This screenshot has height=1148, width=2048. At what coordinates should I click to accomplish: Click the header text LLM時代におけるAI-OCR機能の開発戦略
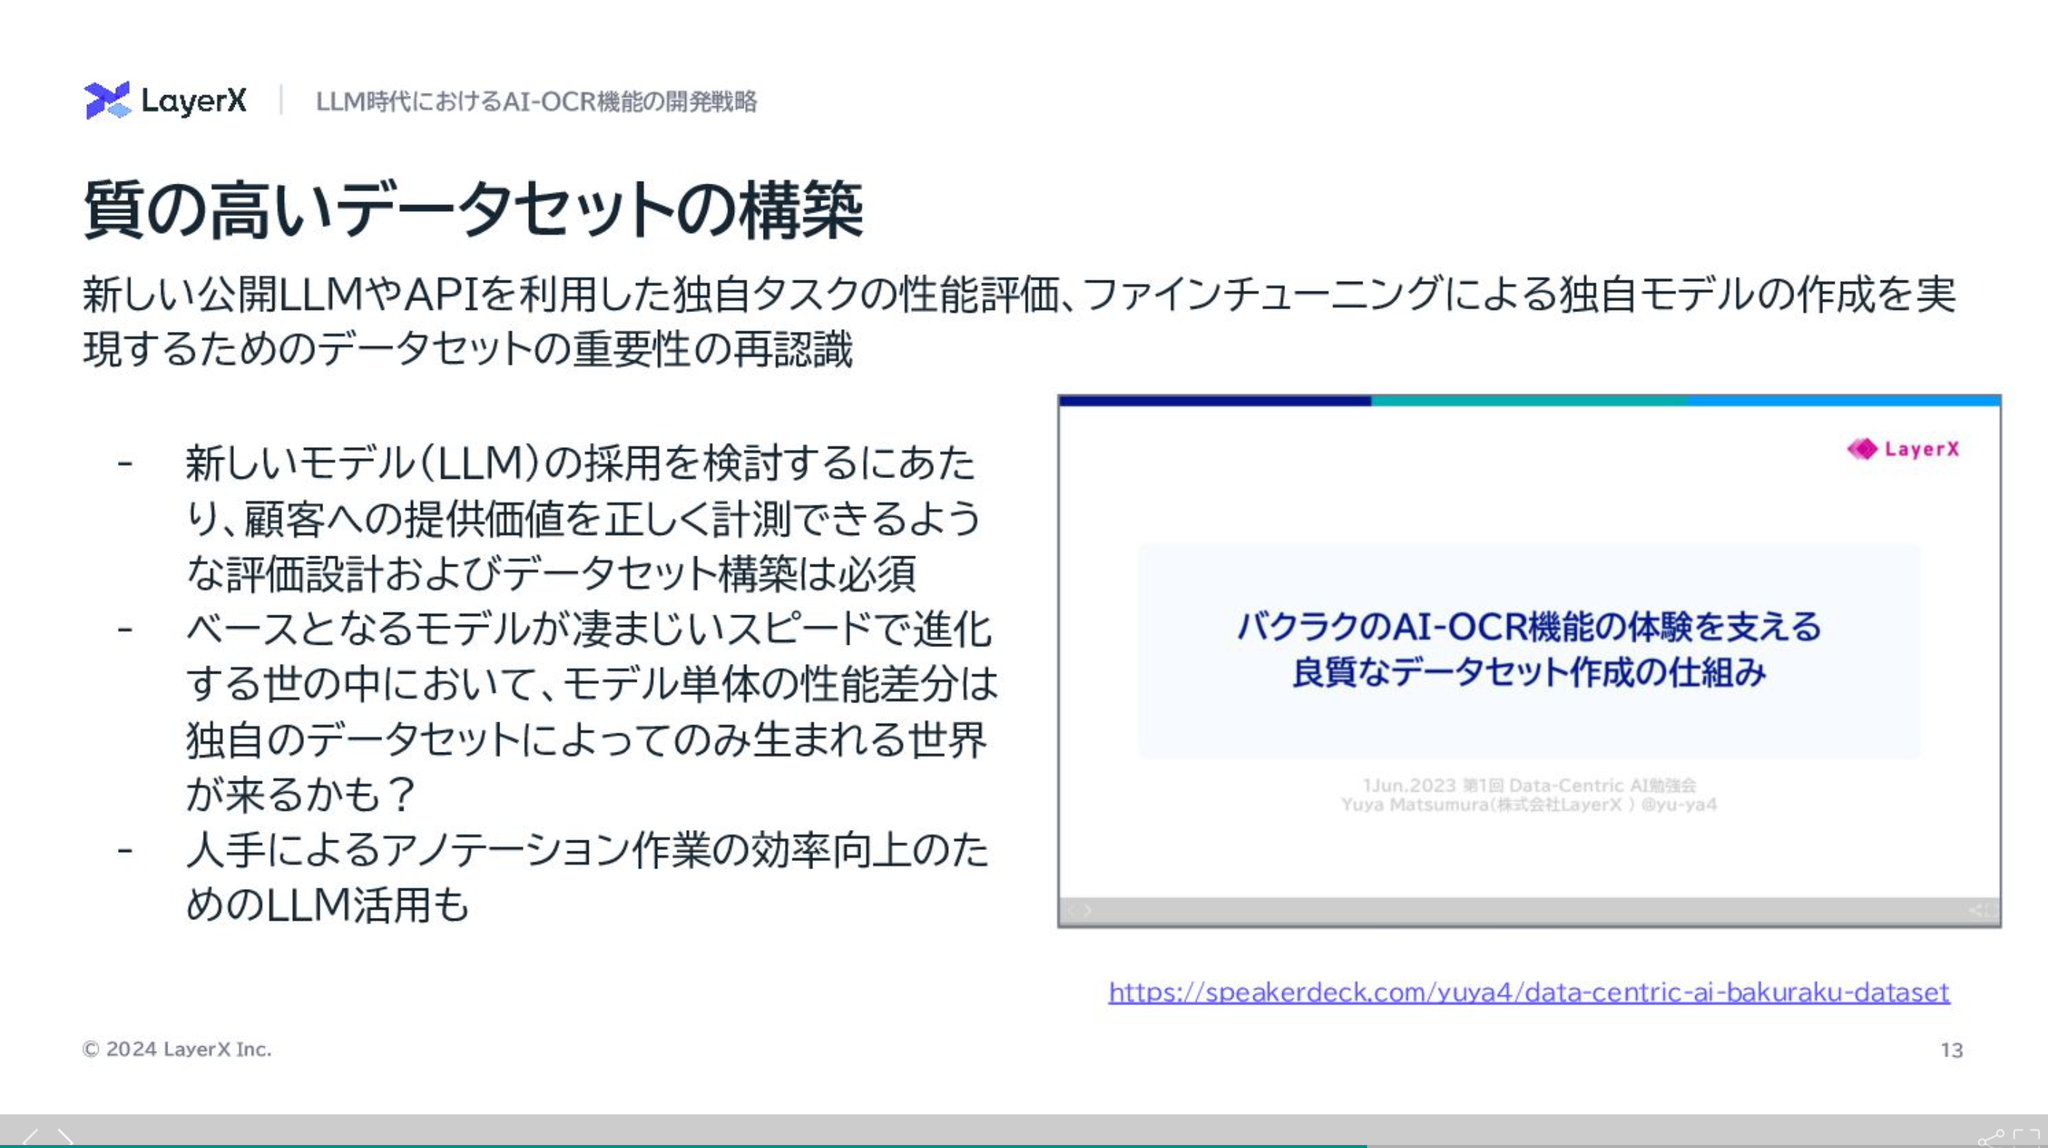[536, 102]
